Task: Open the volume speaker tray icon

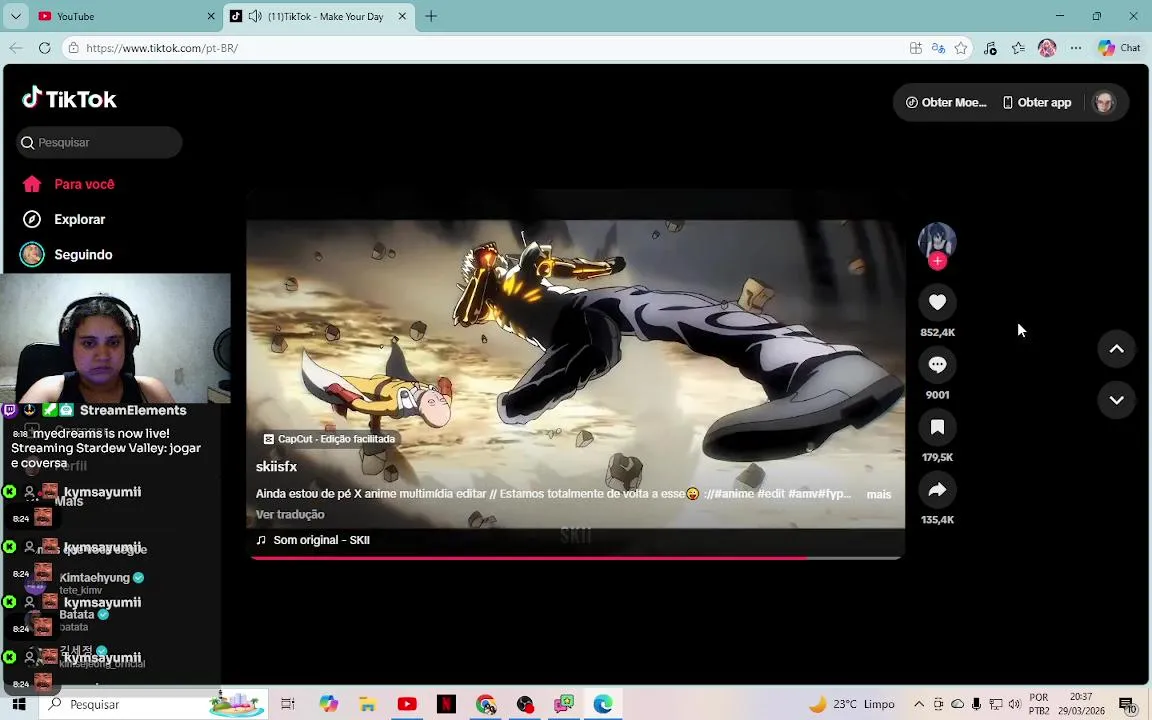Action: (1015, 704)
